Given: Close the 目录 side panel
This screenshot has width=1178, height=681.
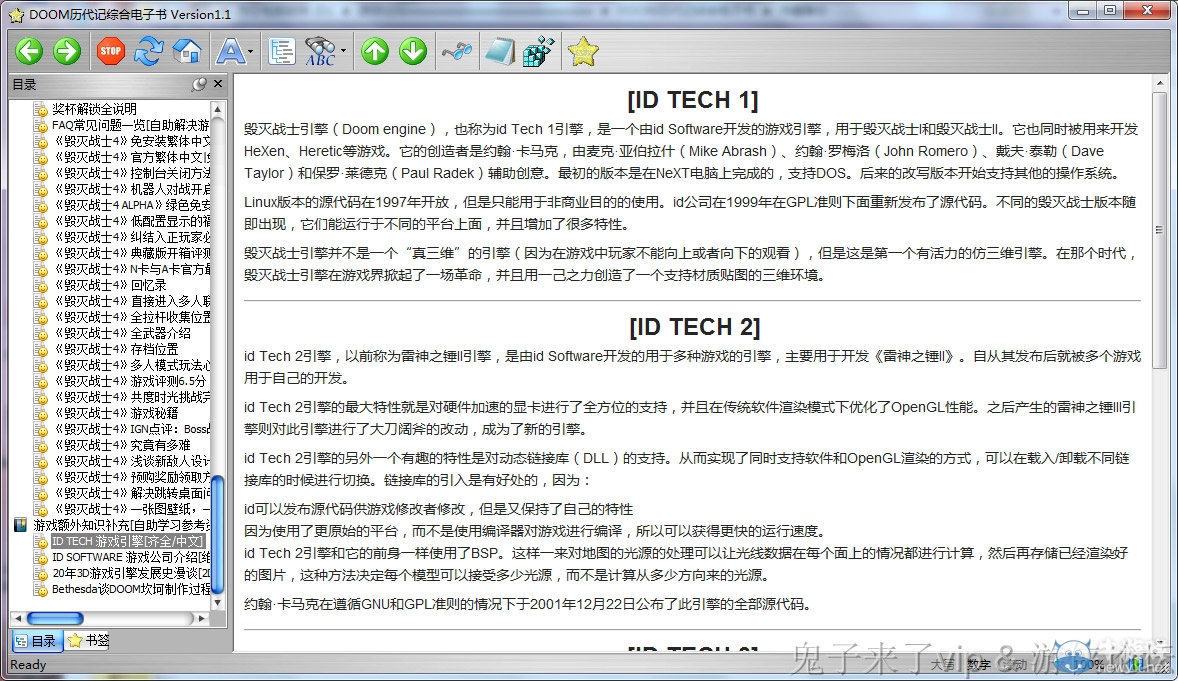Looking at the screenshot, I should (x=218, y=84).
